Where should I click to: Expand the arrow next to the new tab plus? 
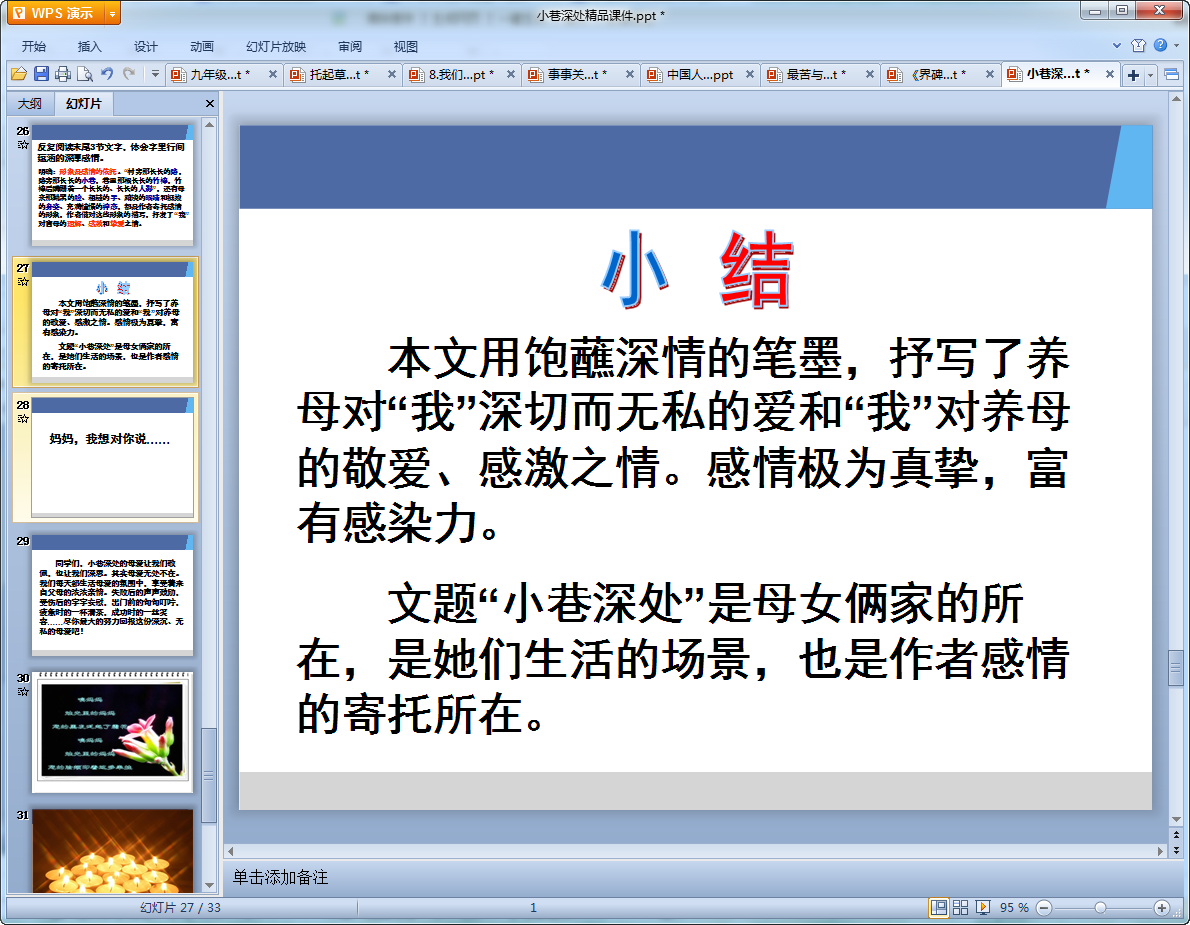1151,75
